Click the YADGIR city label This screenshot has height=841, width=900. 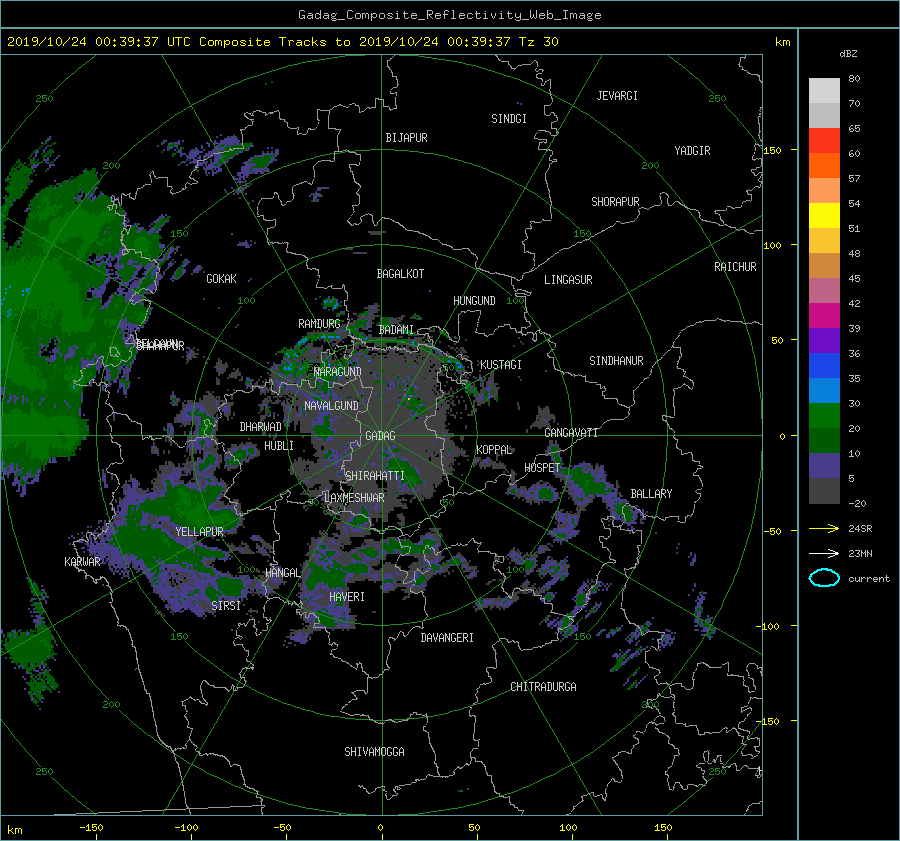pyautogui.click(x=692, y=151)
